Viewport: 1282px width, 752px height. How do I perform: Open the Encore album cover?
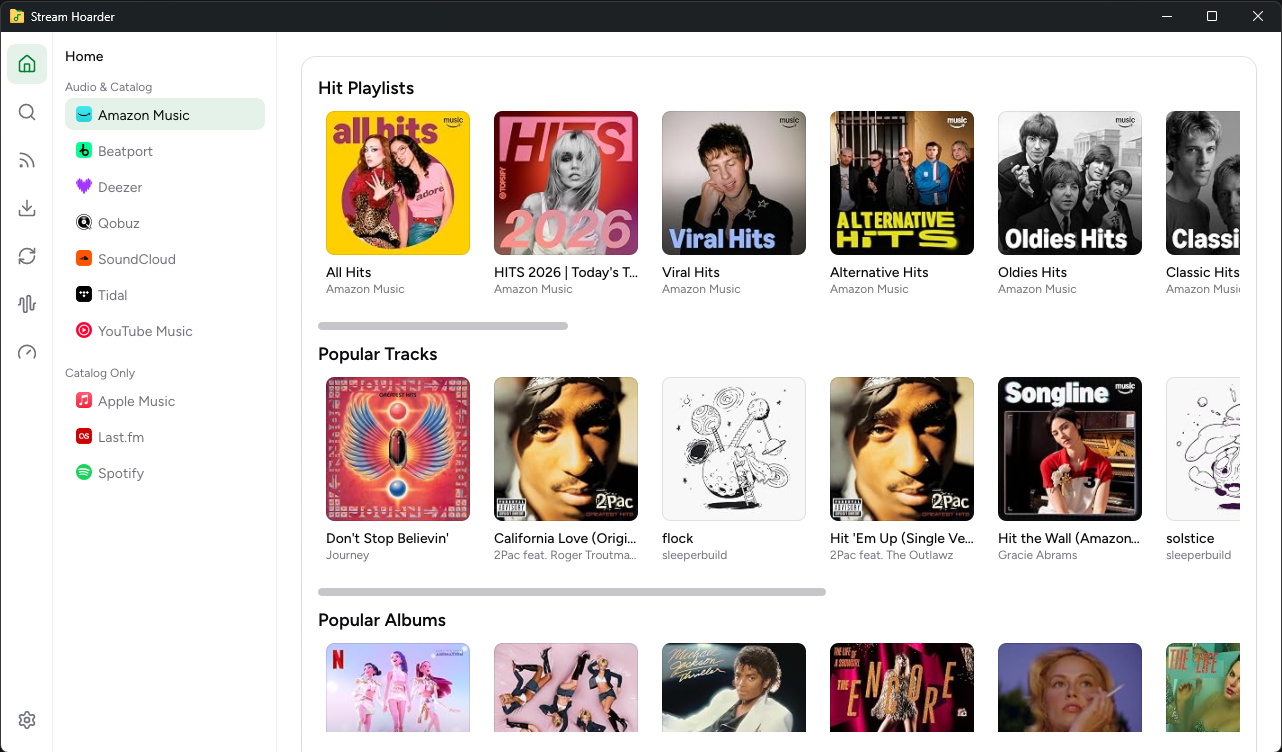(x=902, y=687)
